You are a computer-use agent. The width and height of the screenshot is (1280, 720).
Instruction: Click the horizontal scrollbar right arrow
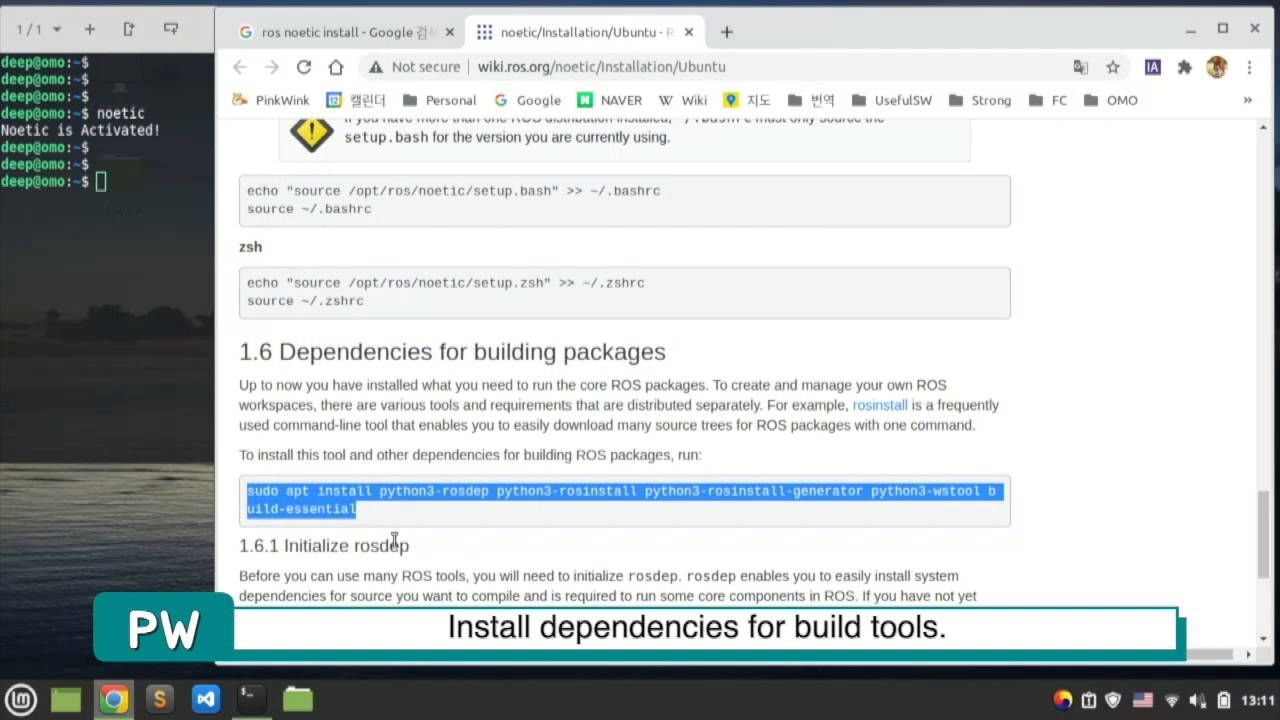pos(1247,655)
